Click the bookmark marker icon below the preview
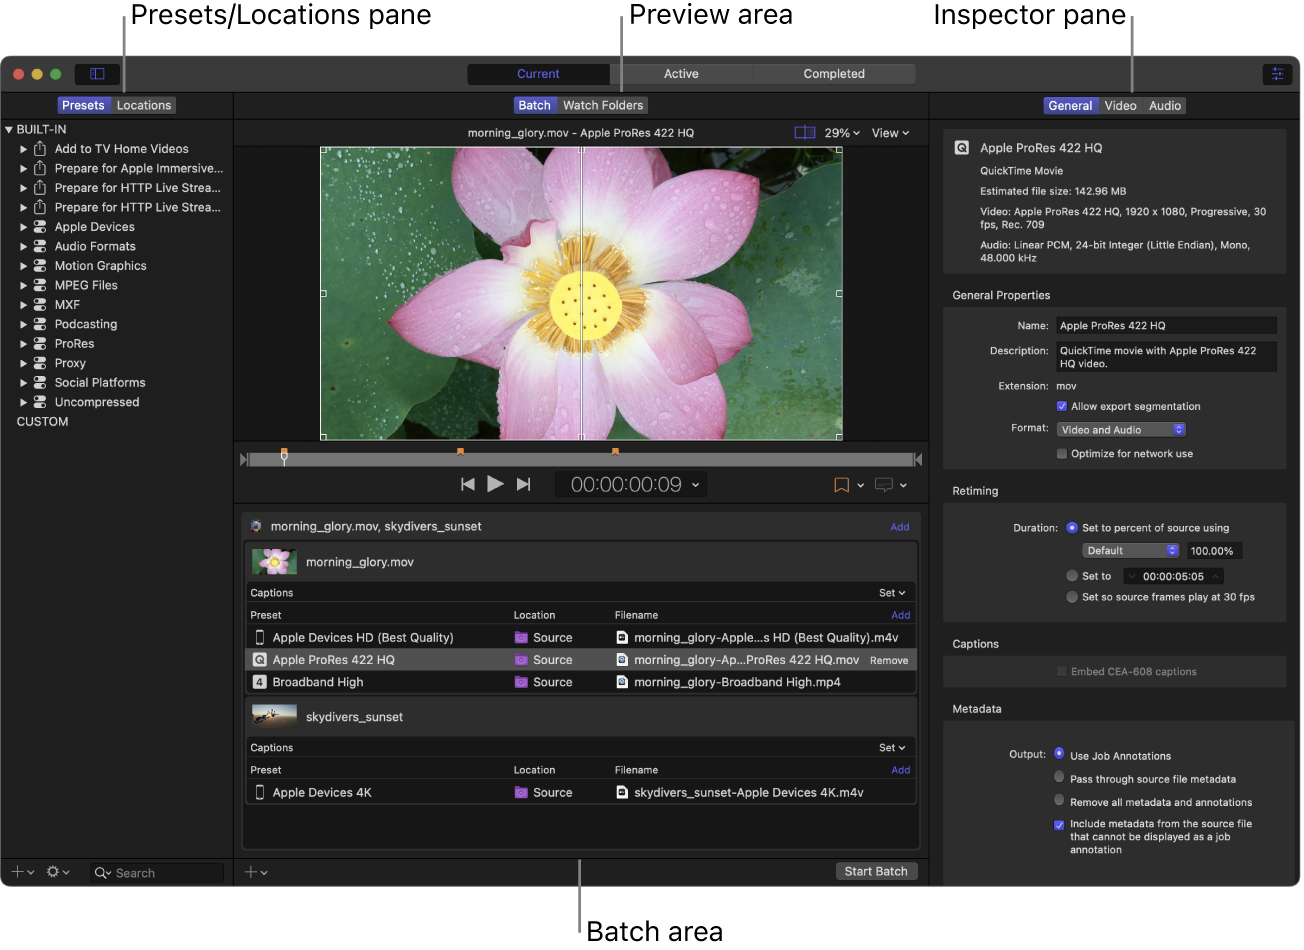The width and height of the screenshot is (1304, 950). pos(840,485)
